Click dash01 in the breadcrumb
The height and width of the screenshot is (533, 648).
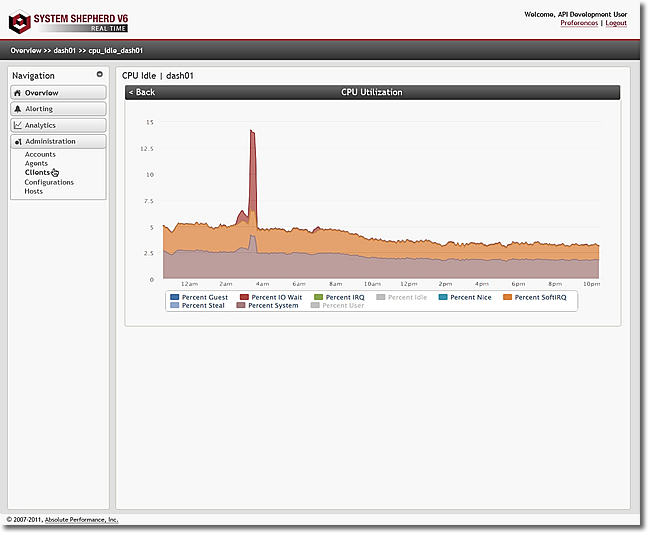coord(64,50)
